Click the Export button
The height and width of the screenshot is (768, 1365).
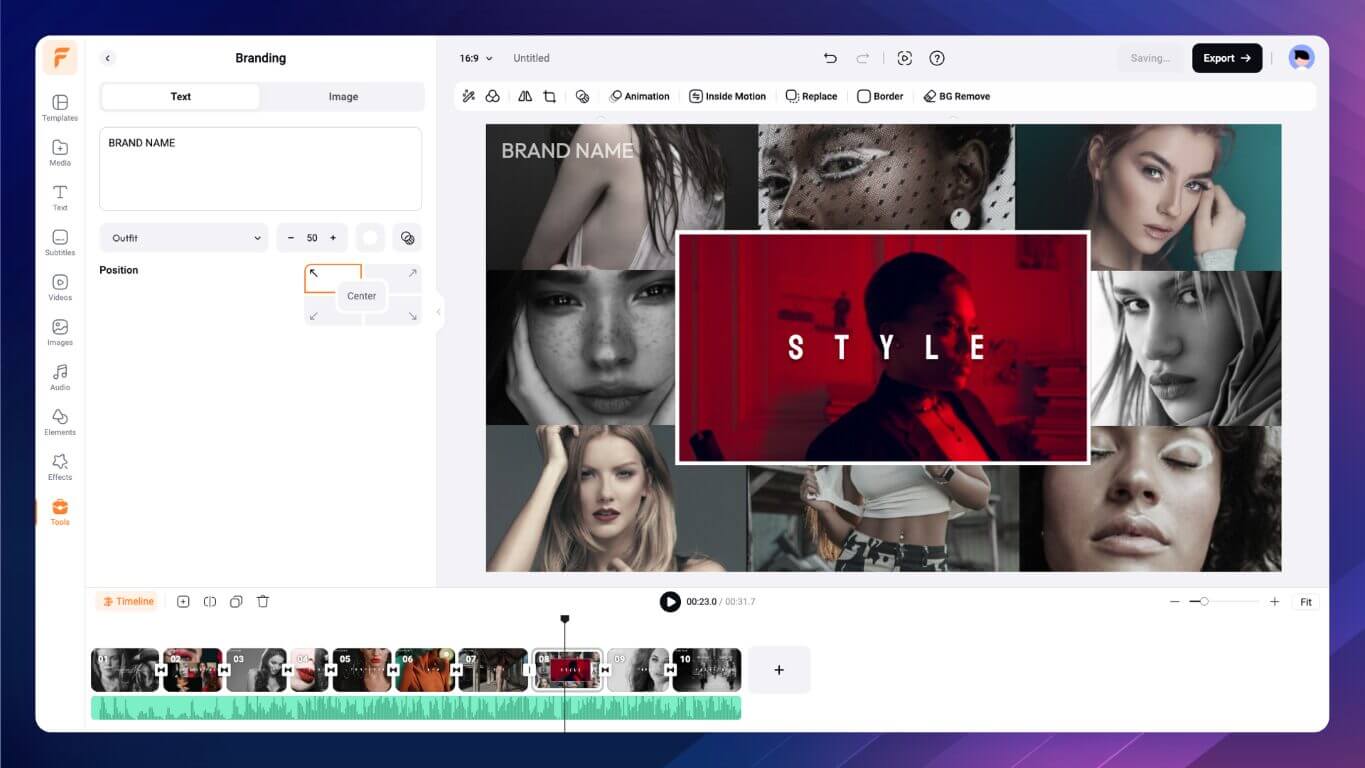tap(1226, 58)
